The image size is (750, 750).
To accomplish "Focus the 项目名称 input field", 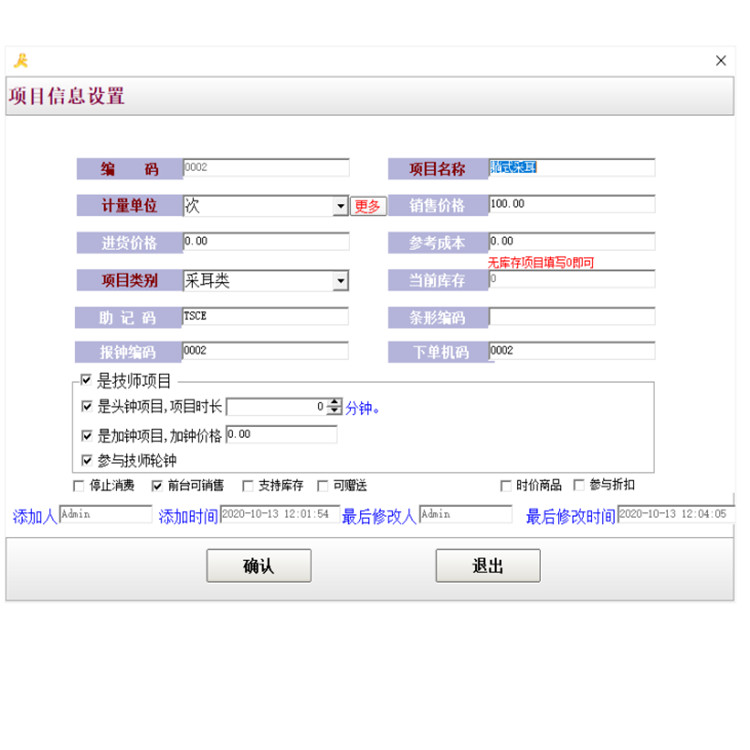I will click(572, 168).
